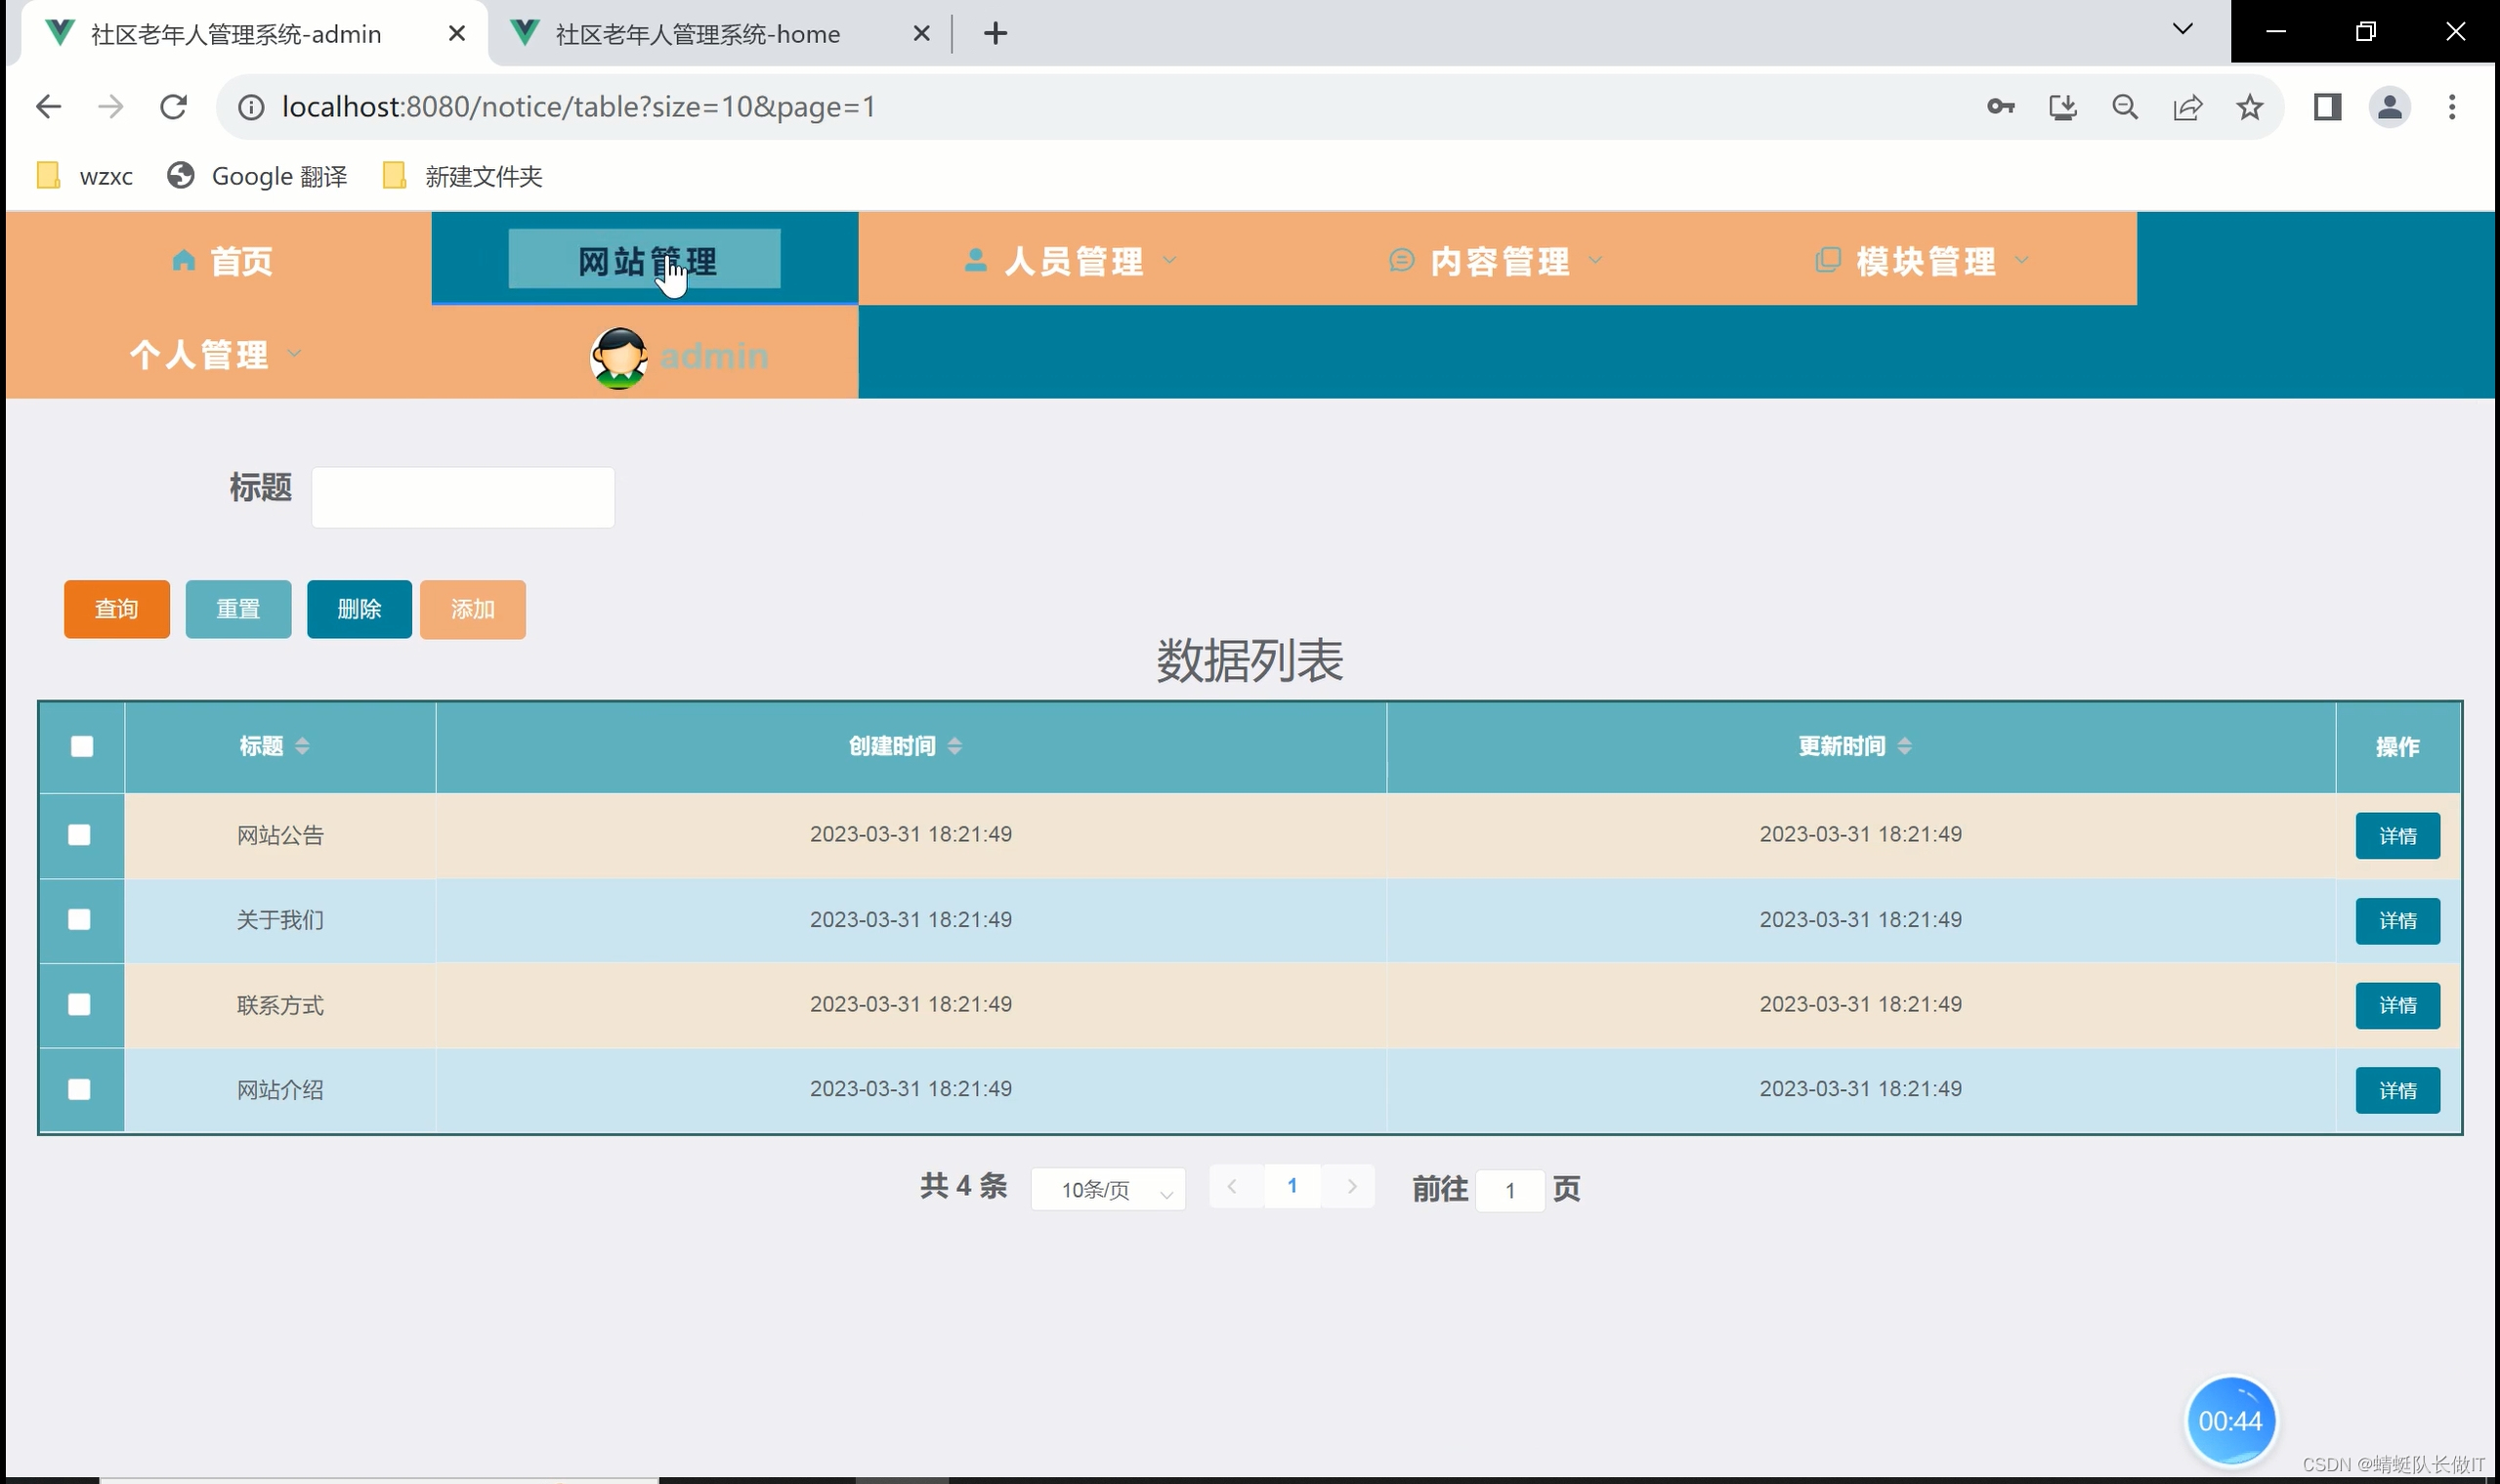This screenshot has height=1484, width=2500.
Task: Toggle the select-all checkbox in table header
Action: 82,746
